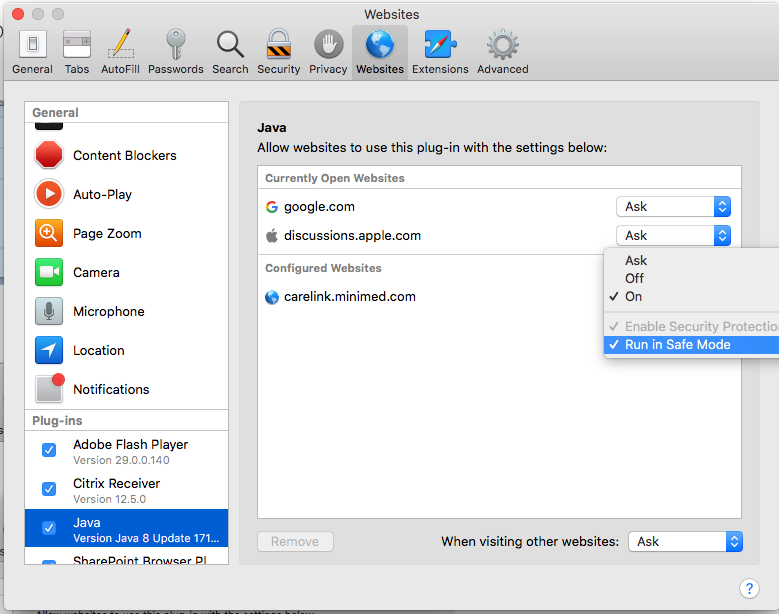The image size is (779, 614).
Task: Open the General preferences icon
Action: (33, 44)
